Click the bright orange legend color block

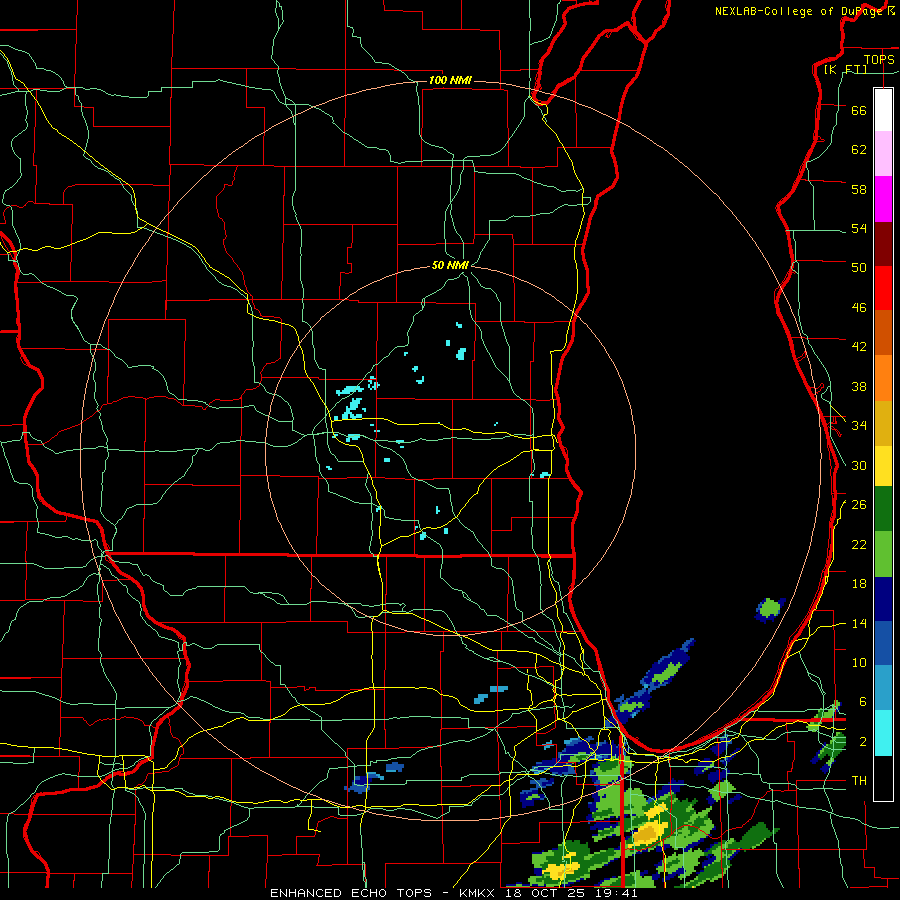[883, 378]
